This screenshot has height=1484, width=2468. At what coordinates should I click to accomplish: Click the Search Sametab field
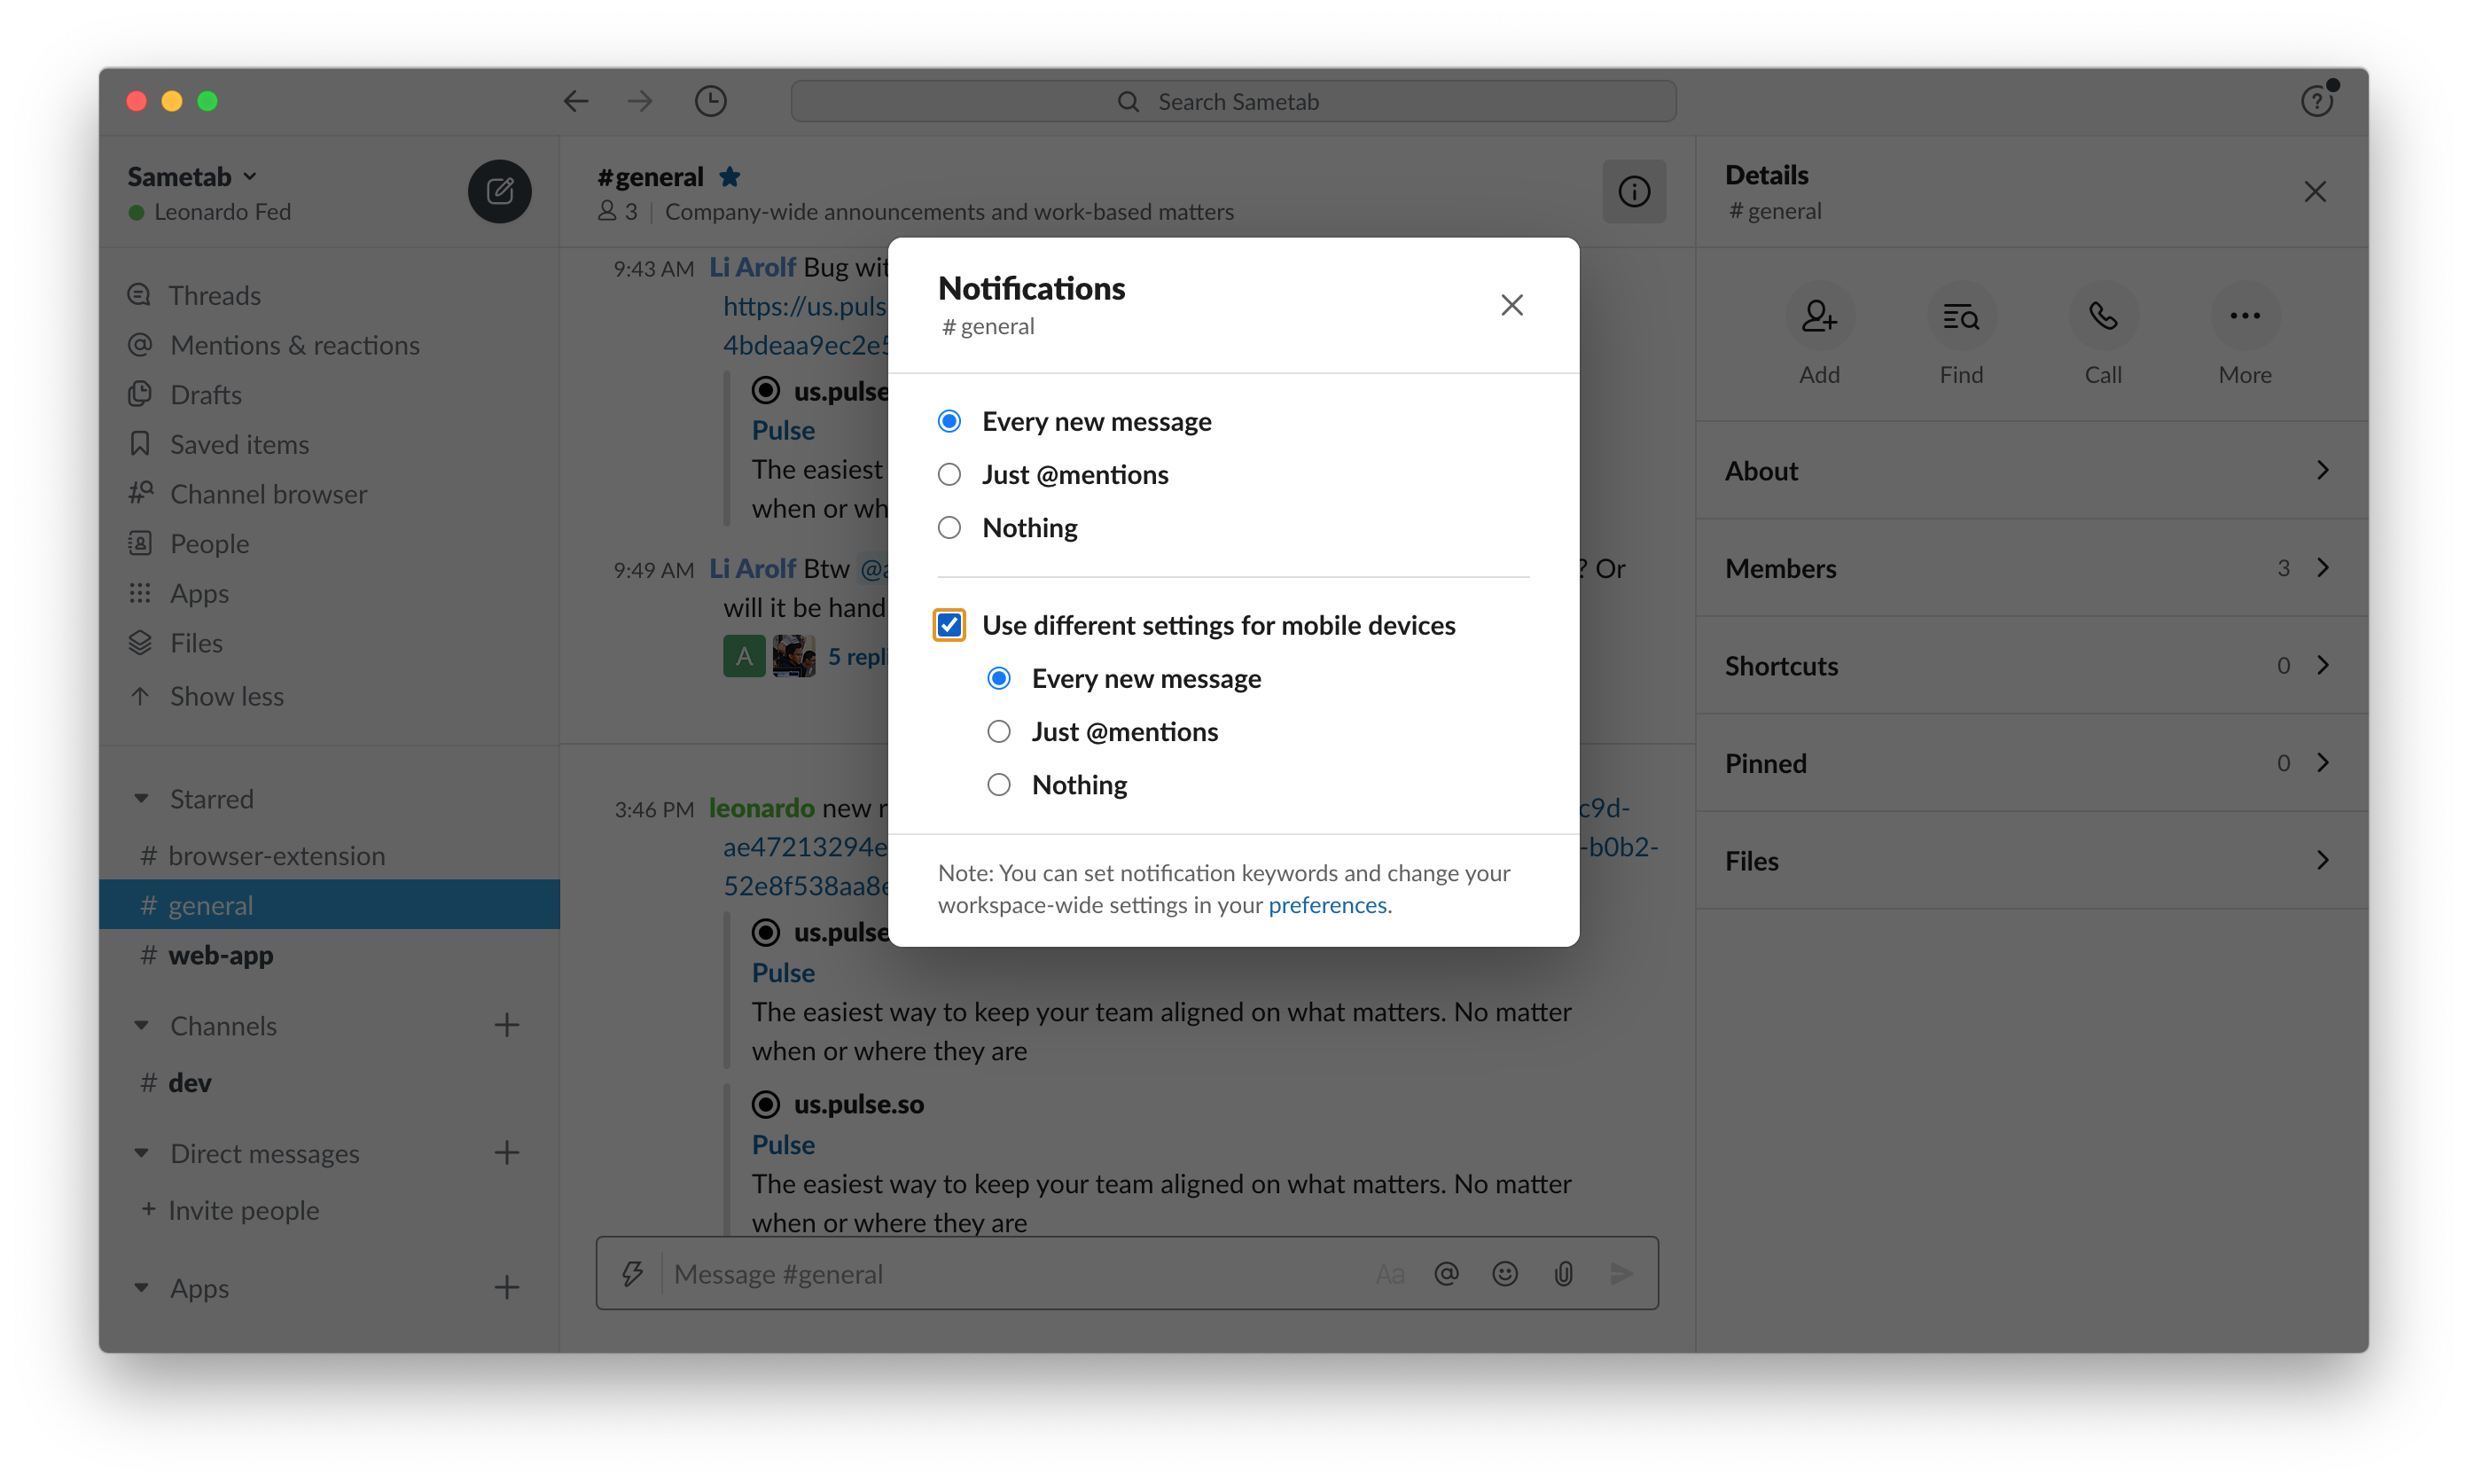point(1233,101)
